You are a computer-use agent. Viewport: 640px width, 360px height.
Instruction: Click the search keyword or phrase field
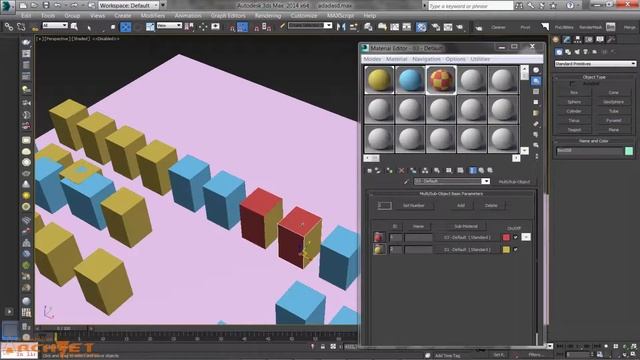coord(470,6)
